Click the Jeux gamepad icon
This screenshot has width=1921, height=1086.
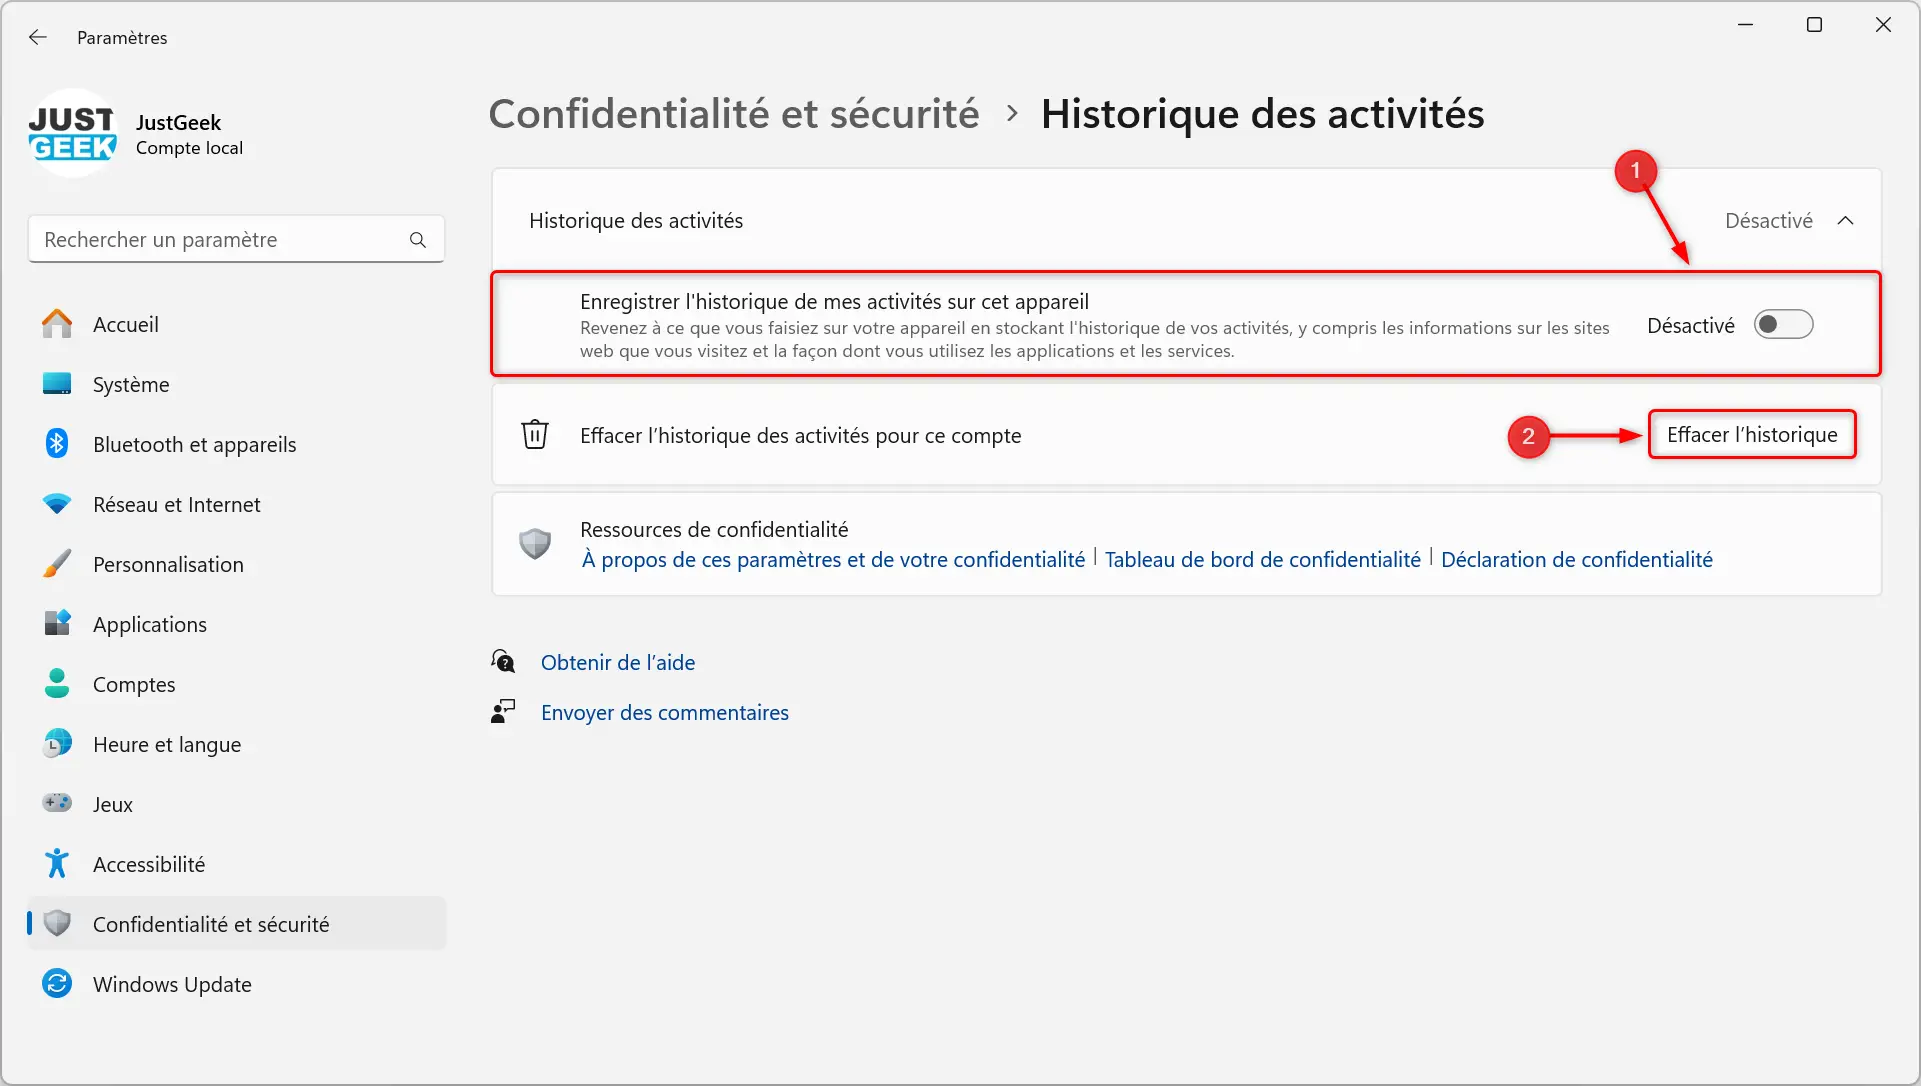click(x=57, y=803)
